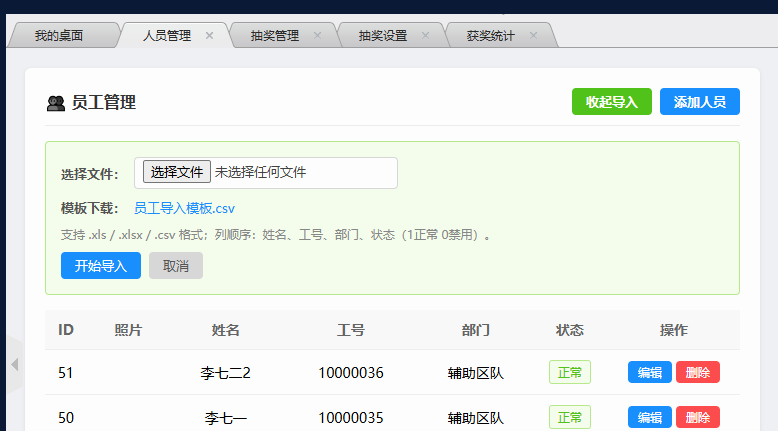Click the file input field showing 未选择任何文件
This screenshot has height=431, width=778.
pyautogui.click(x=265, y=173)
